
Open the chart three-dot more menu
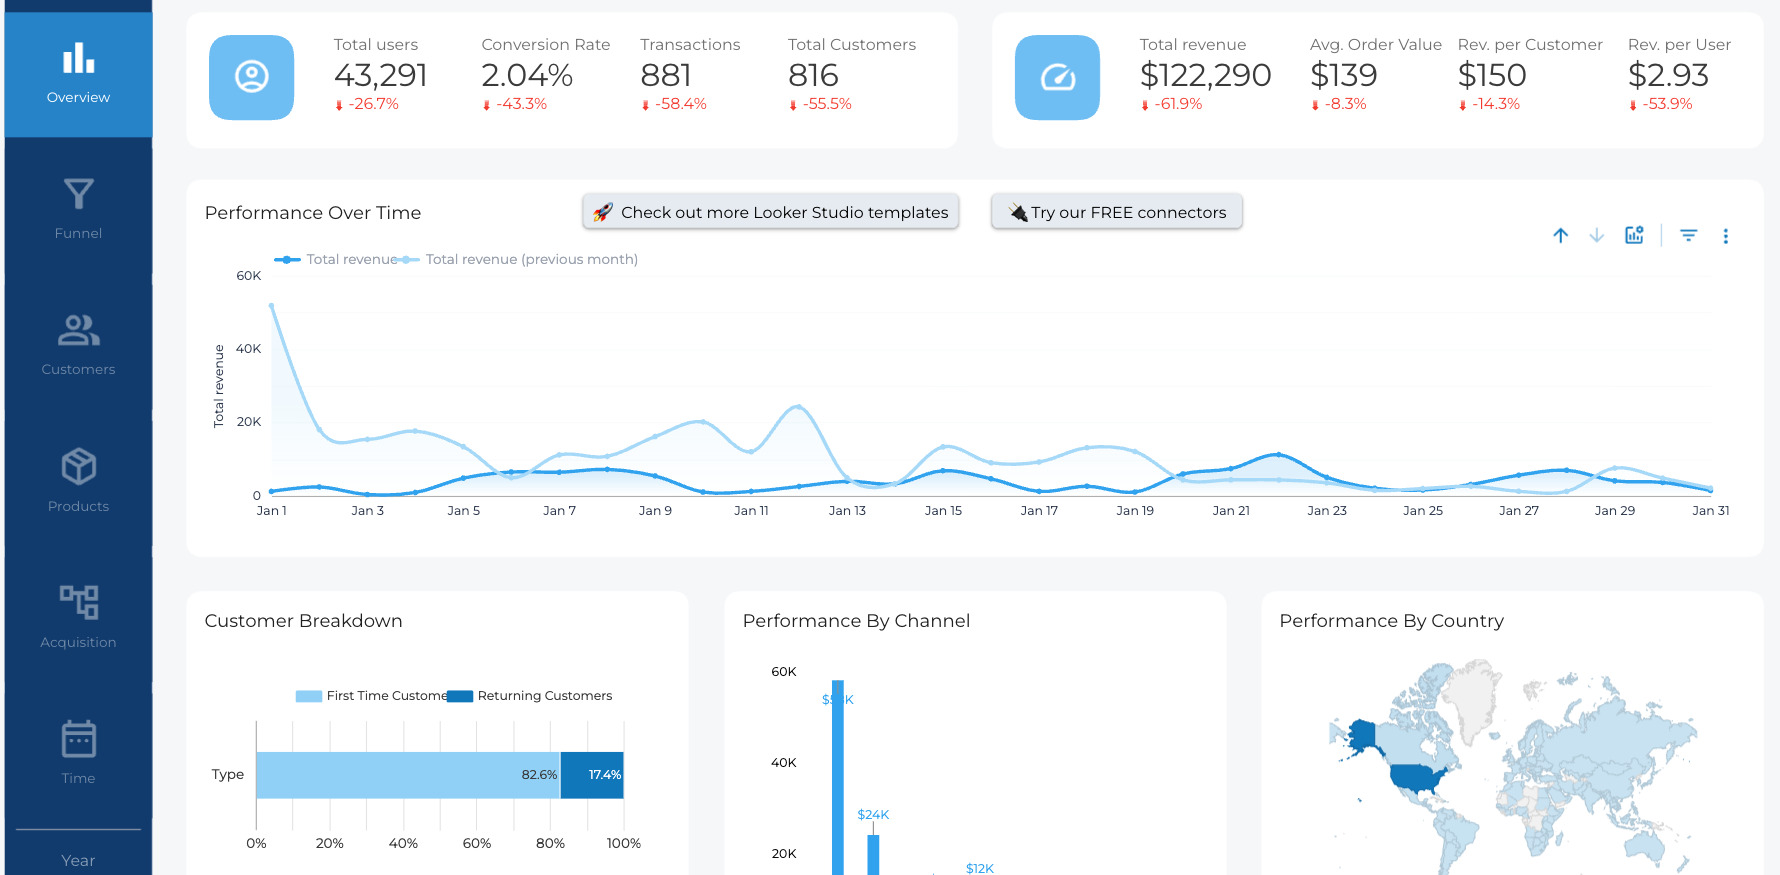1725,236
